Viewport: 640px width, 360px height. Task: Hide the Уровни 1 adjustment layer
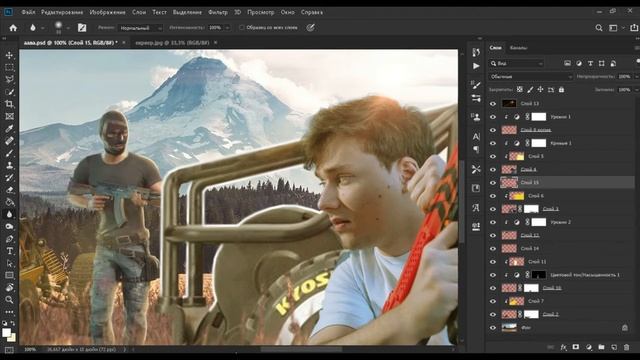pyautogui.click(x=493, y=117)
